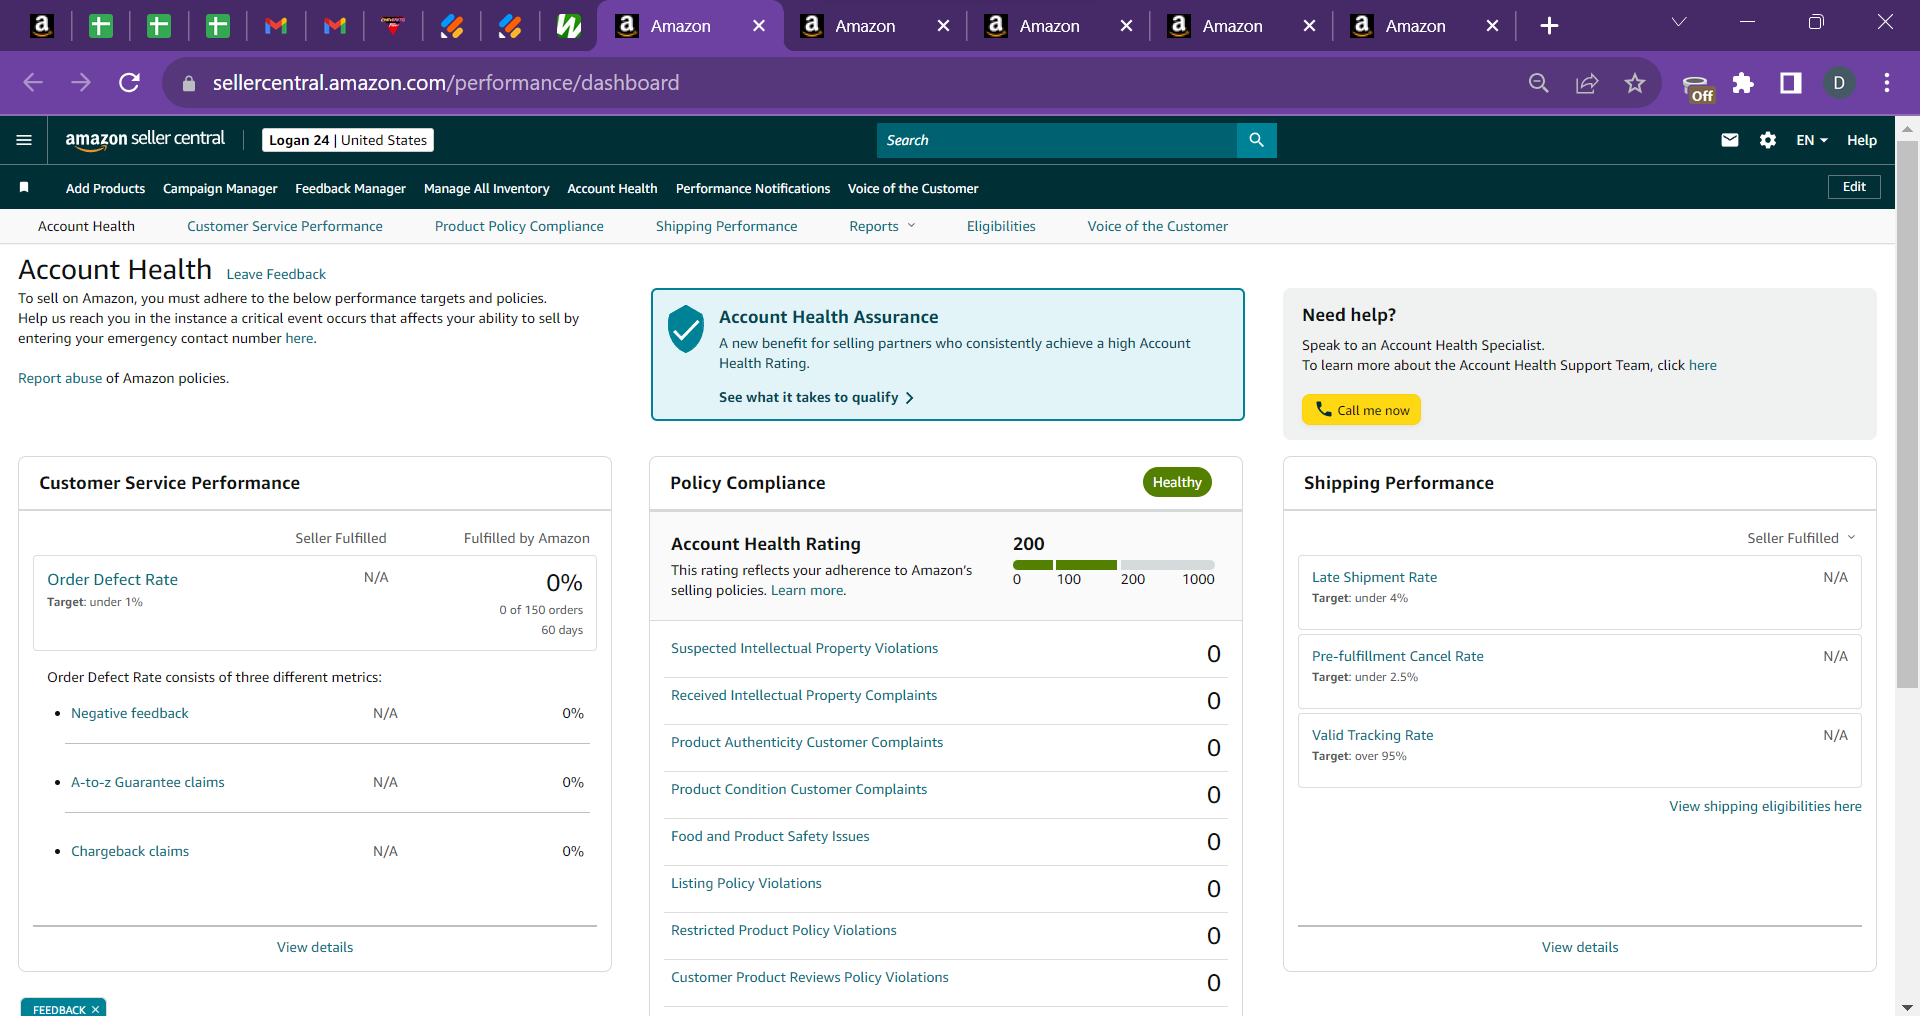Switch to the first green plus pinned tab
Viewport: 1920px width, 1016px height.
click(x=101, y=26)
